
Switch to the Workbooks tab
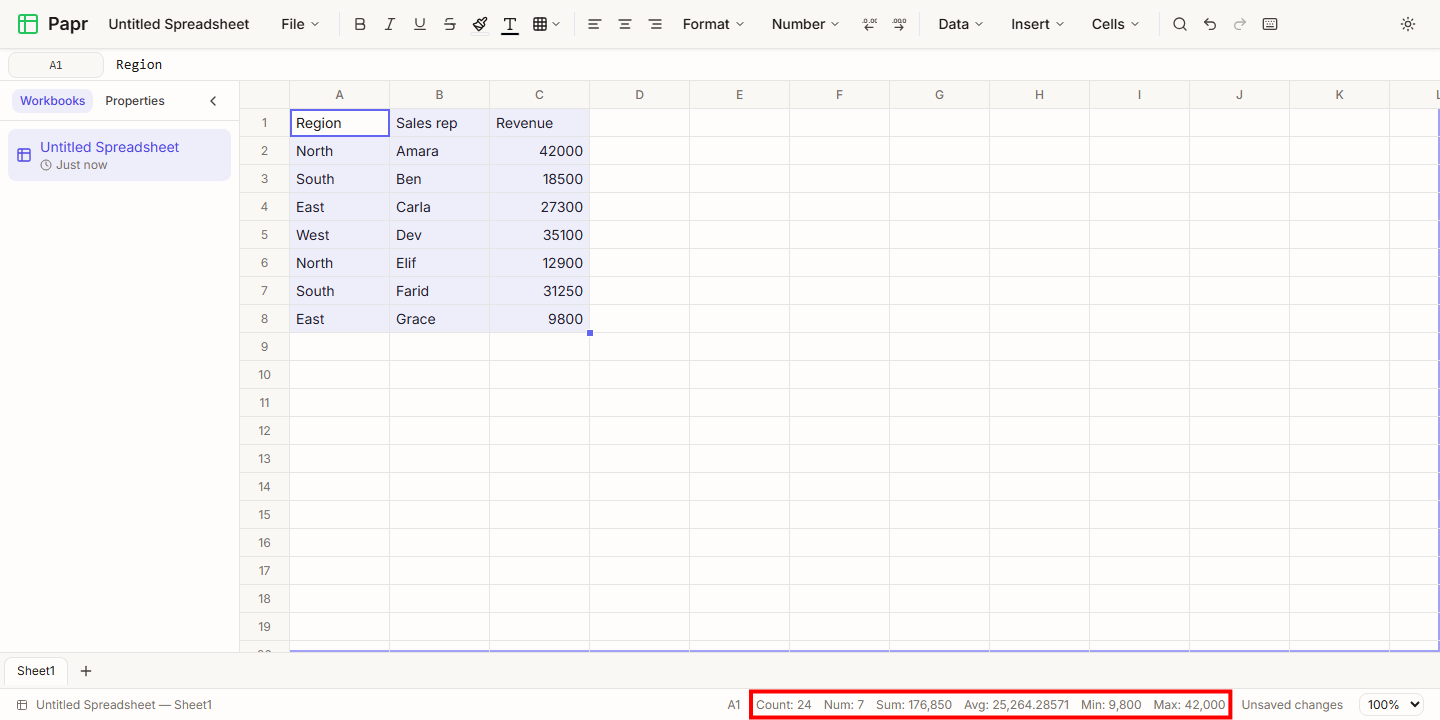[53, 101]
